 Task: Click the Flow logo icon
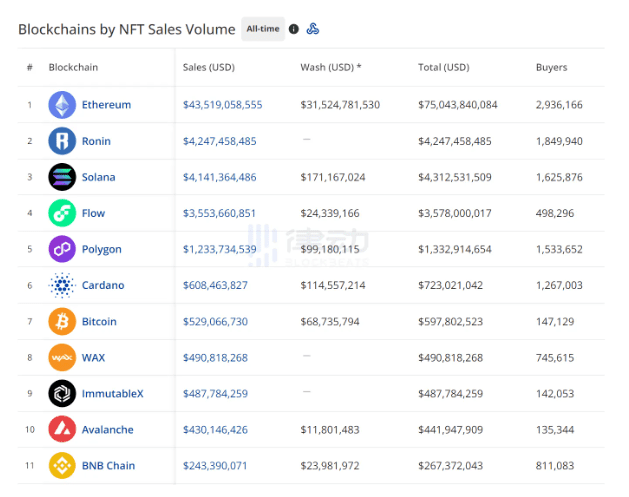pyautogui.click(x=62, y=213)
